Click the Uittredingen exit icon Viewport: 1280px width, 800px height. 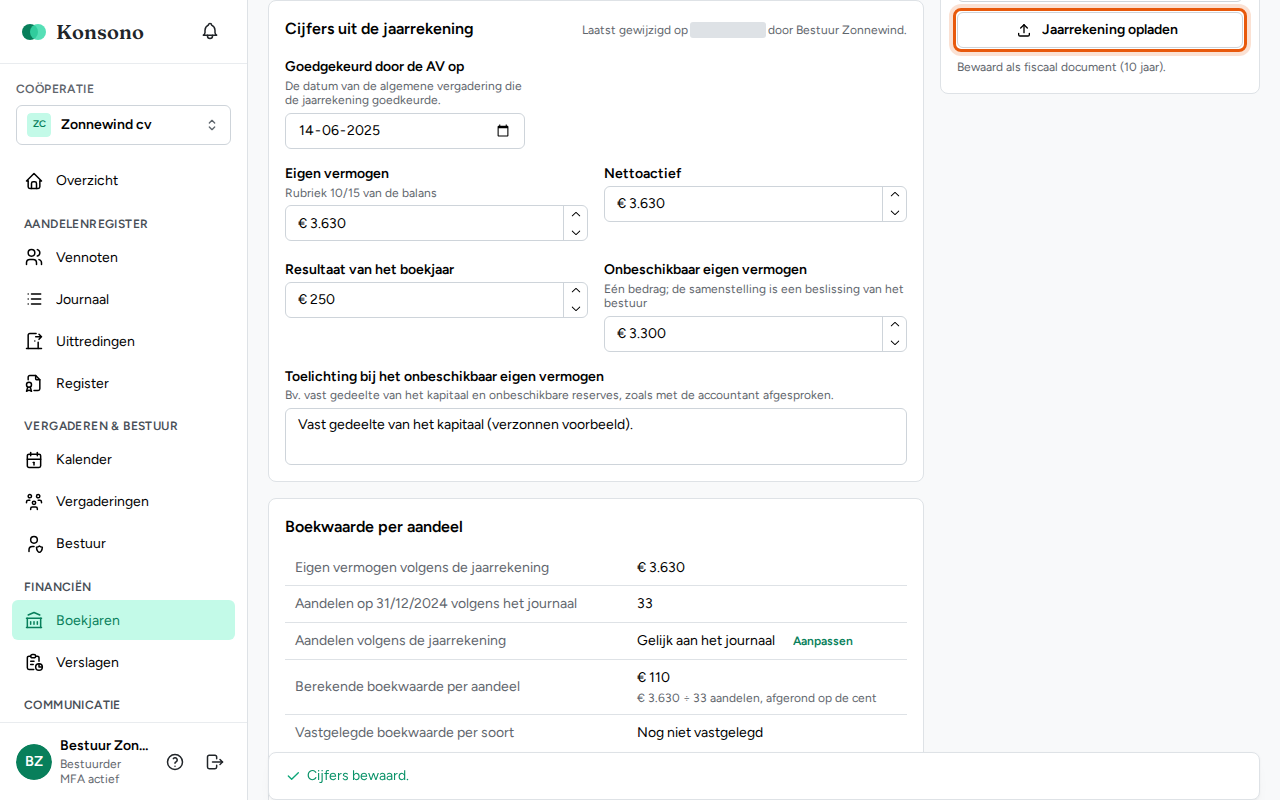pos(34,341)
